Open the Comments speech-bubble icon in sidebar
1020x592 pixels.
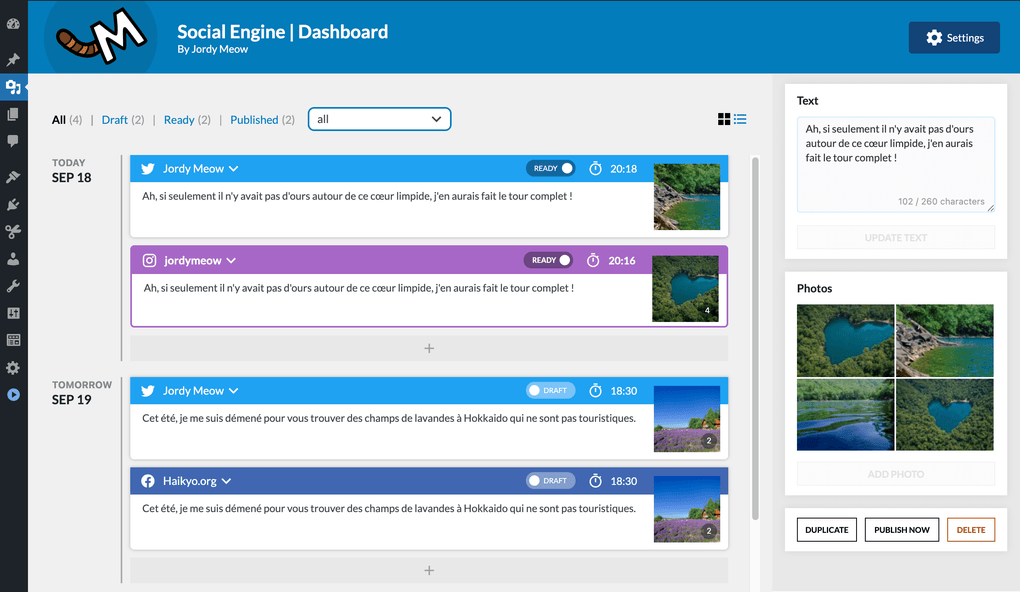coord(13,140)
